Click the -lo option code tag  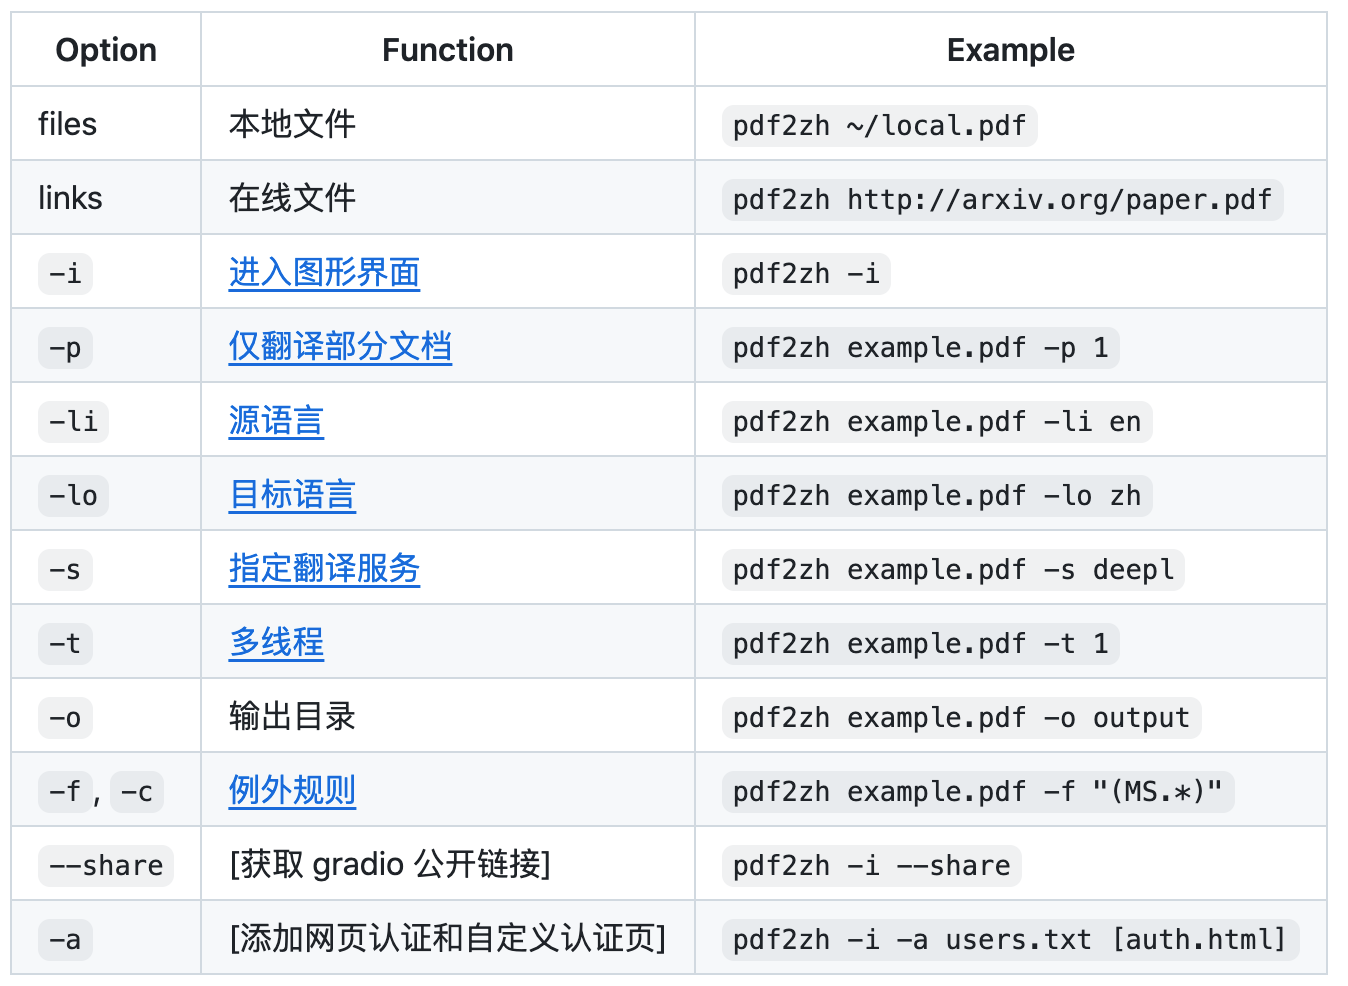tap(74, 495)
